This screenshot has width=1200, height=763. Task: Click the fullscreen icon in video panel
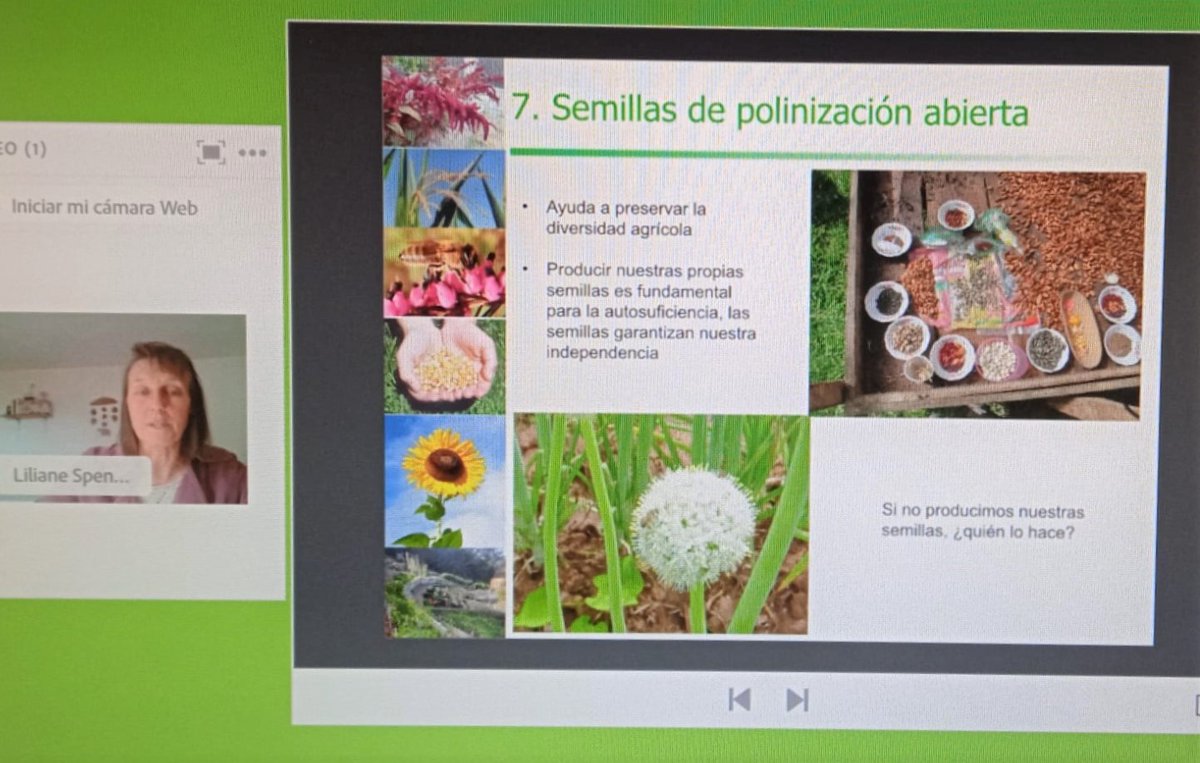click(x=211, y=152)
